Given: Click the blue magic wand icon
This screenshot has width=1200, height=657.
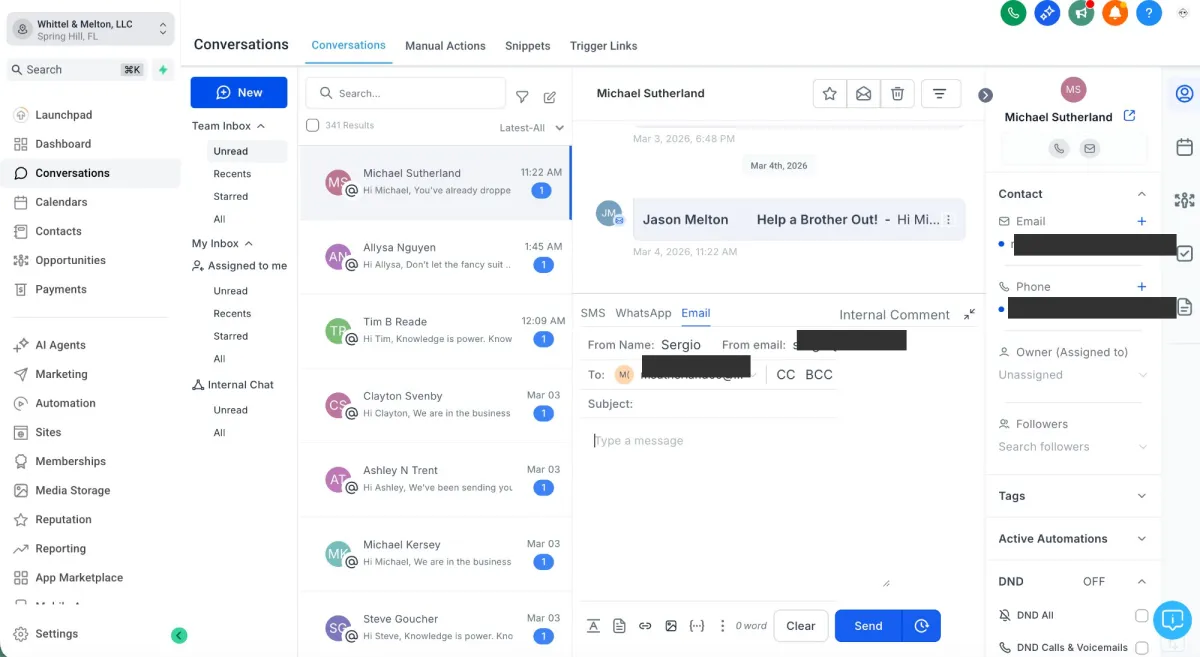Looking at the screenshot, I should coord(1047,13).
